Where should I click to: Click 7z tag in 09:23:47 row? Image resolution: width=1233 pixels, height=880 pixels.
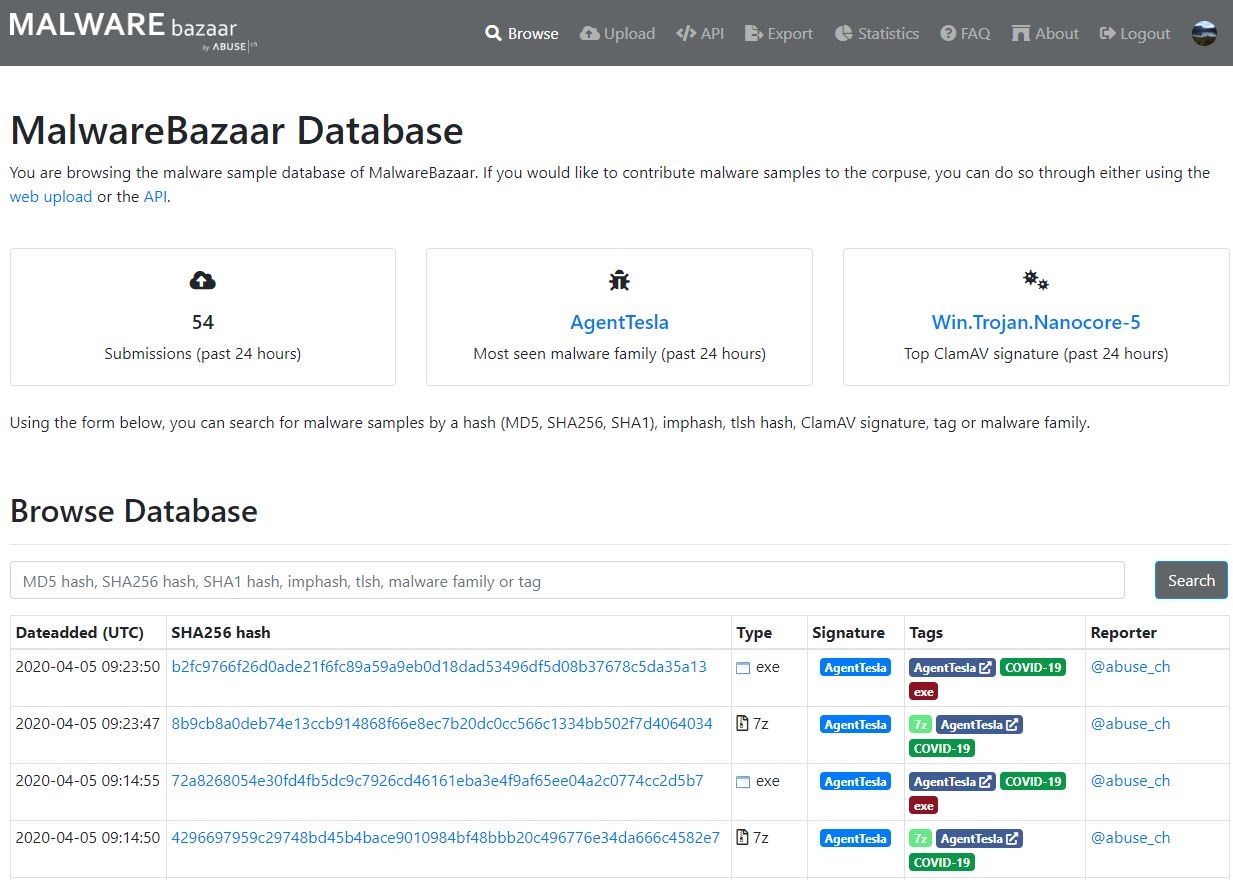tap(920, 725)
